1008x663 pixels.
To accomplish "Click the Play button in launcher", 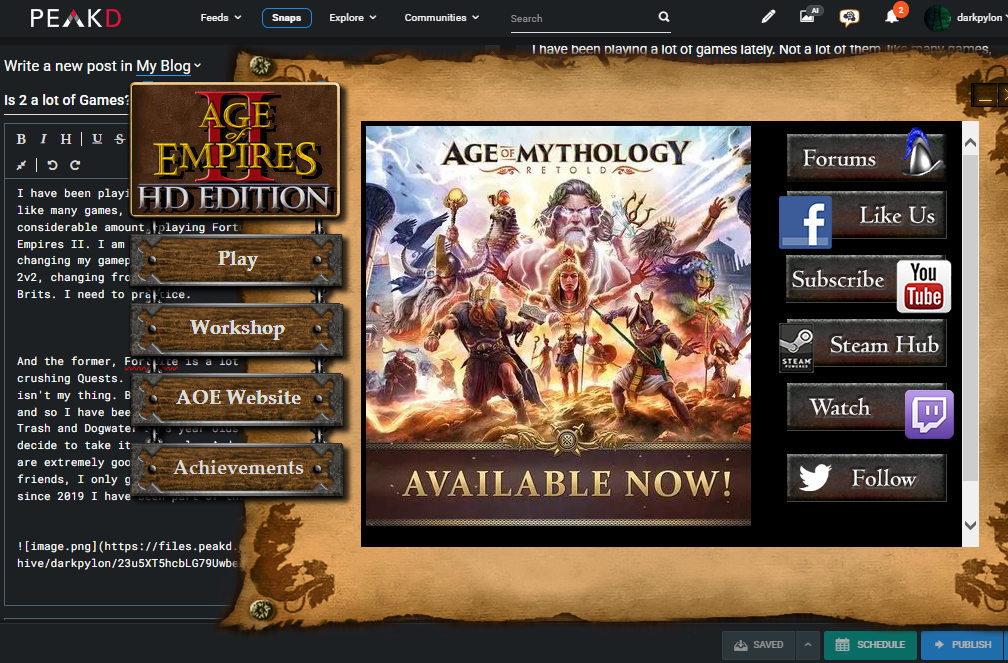I will (x=237, y=259).
